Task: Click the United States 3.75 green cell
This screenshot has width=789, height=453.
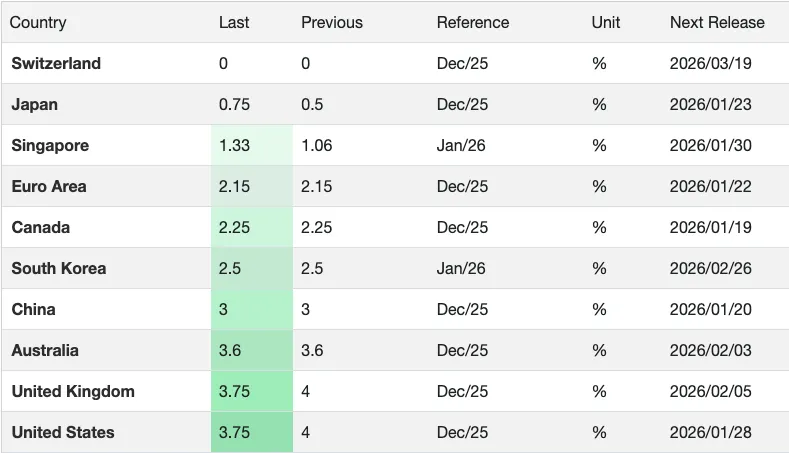Action: coord(234,432)
